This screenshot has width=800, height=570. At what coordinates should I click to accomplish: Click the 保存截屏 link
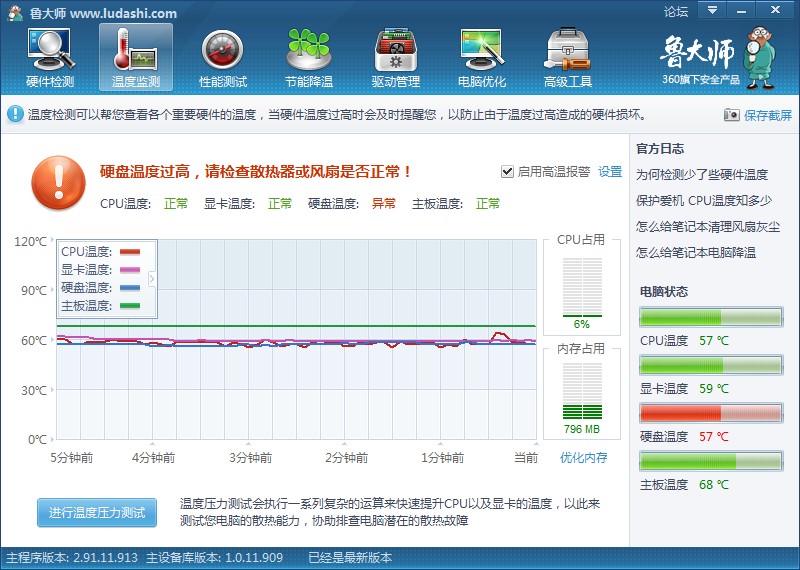point(767,115)
